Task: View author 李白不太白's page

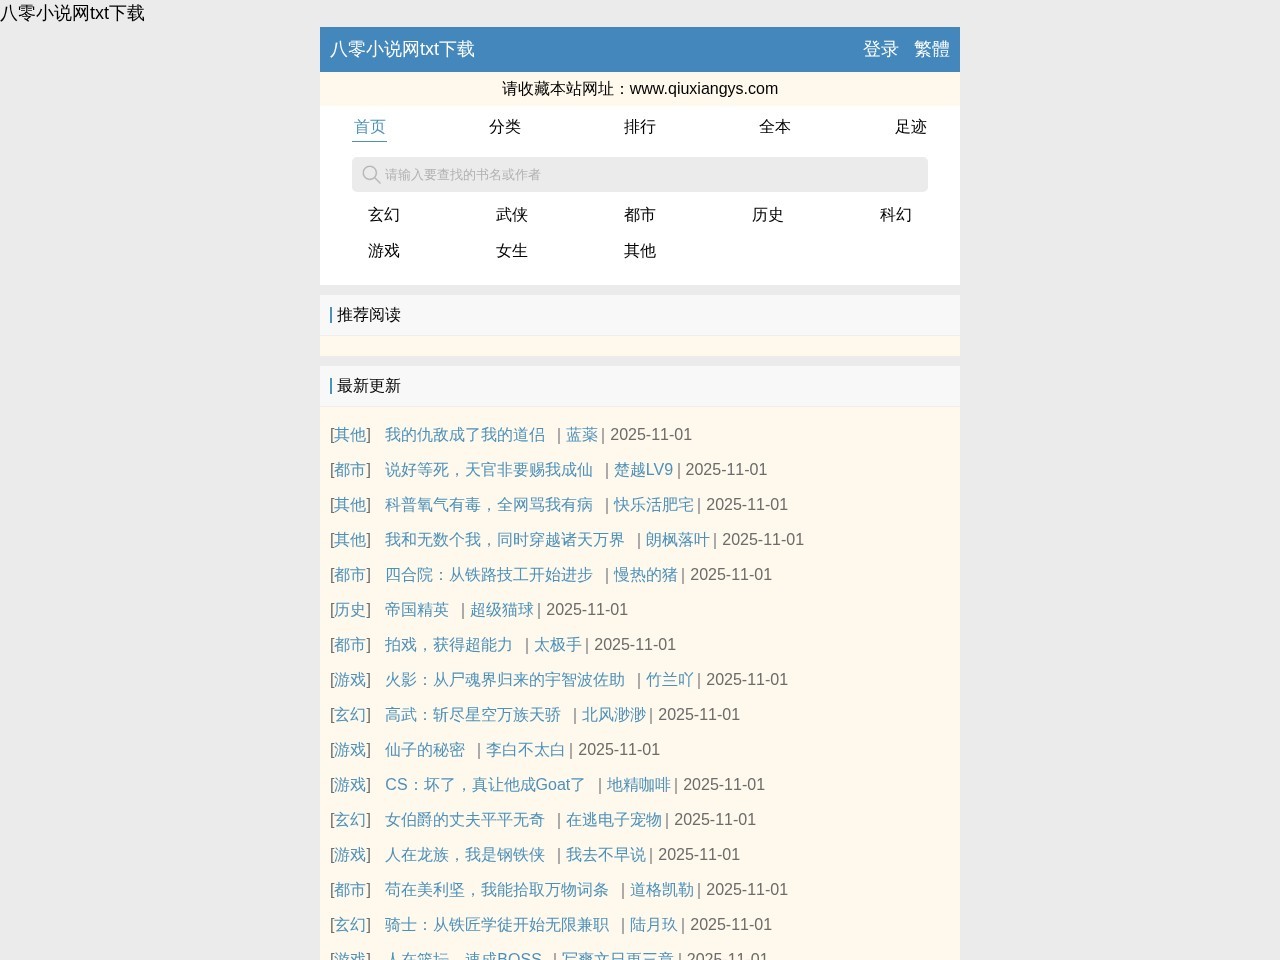Action: pyautogui.click(x=524, y=750)
